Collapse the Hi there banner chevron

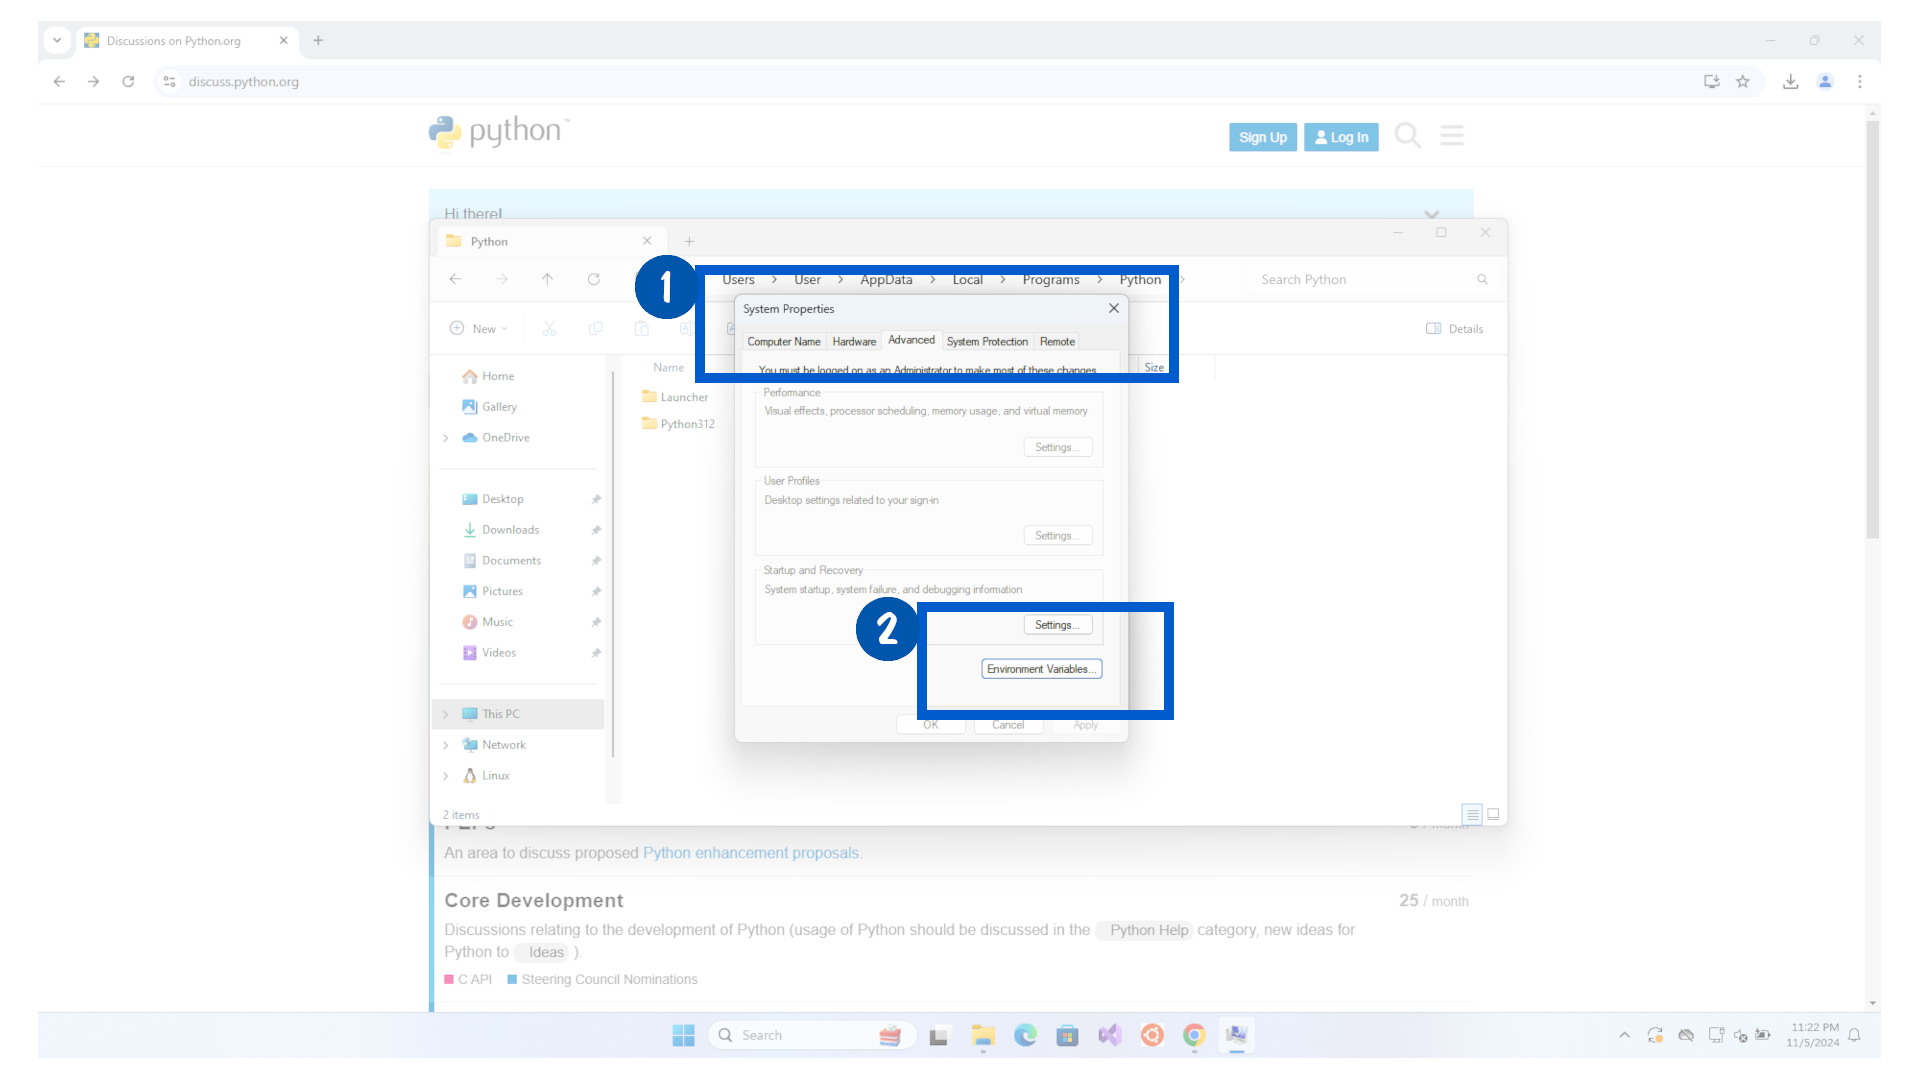(1431, 214)
